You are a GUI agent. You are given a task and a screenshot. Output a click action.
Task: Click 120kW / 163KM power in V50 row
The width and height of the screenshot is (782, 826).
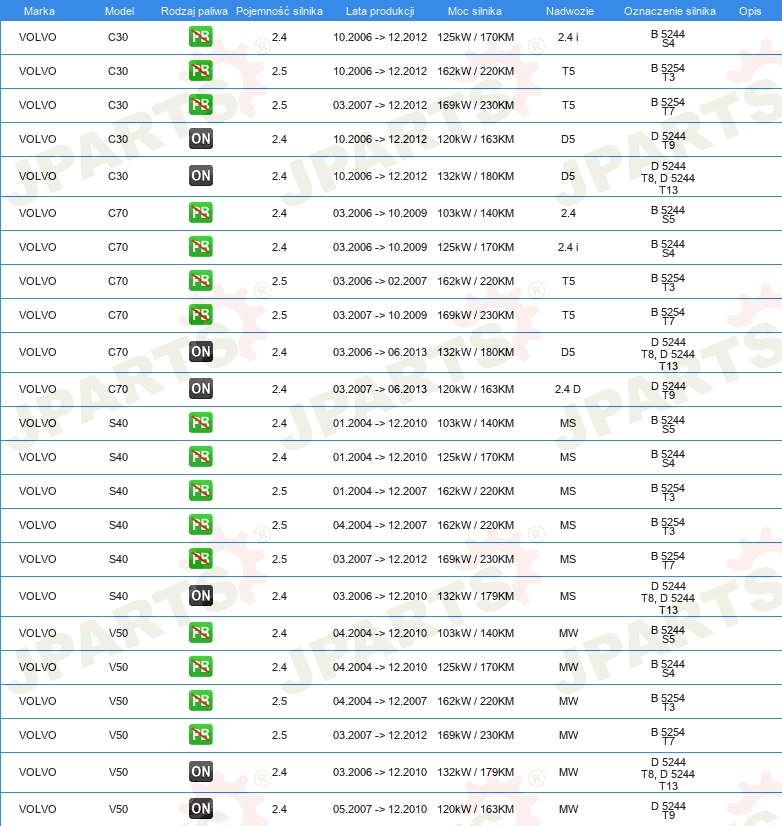pos(475,809)
